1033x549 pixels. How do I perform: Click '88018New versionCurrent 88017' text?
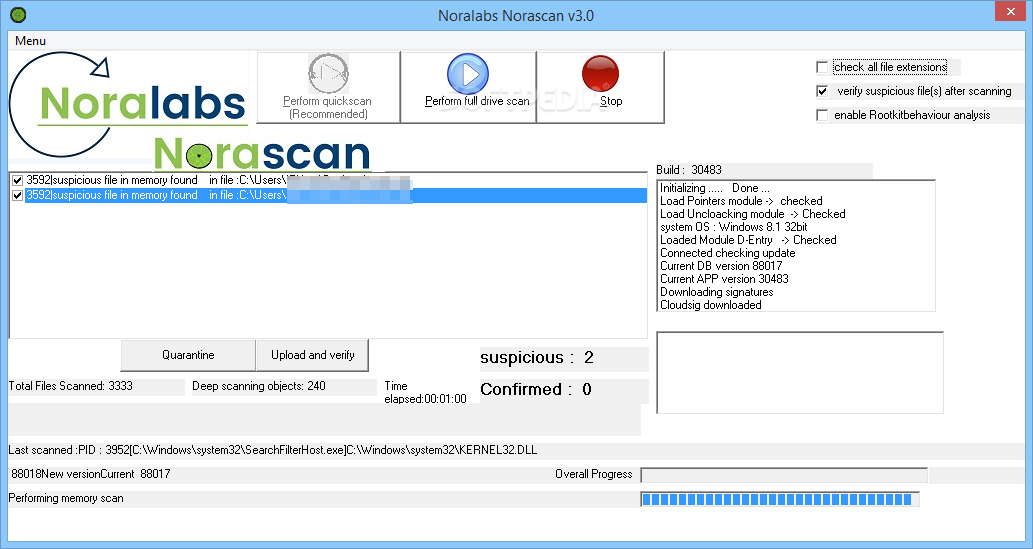coord(91,474)
